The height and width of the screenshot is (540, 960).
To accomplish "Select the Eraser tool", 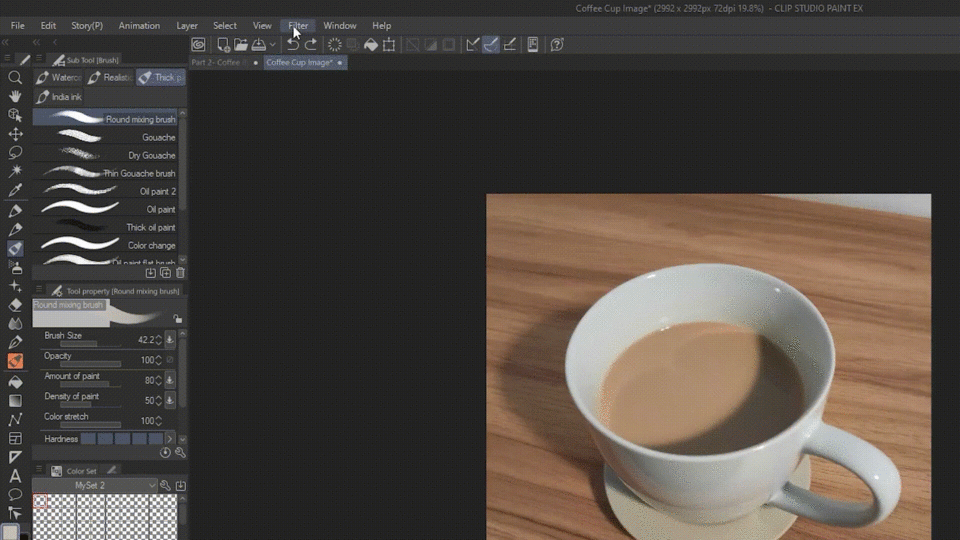I will [x=15, y=305].
